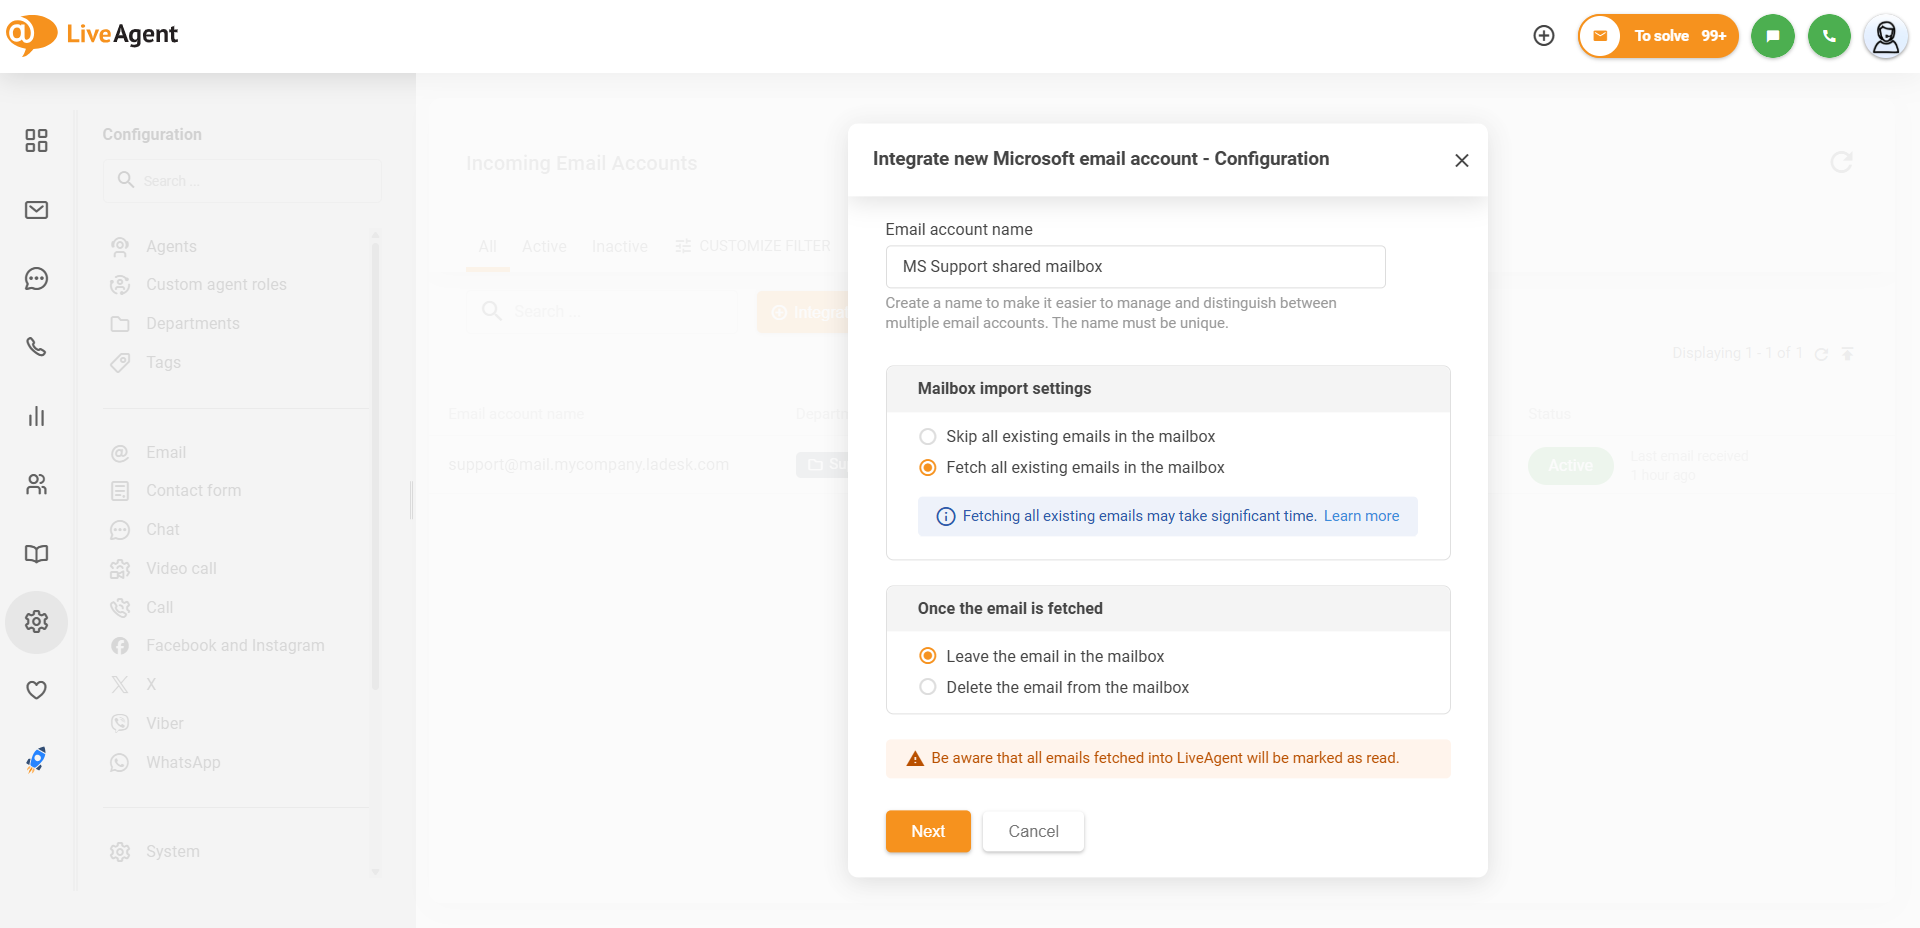Click the Cancel button
Image resolution: width=1920 pixels, height=928 pixels.
pyautogui.click(x=1033, y=831)
